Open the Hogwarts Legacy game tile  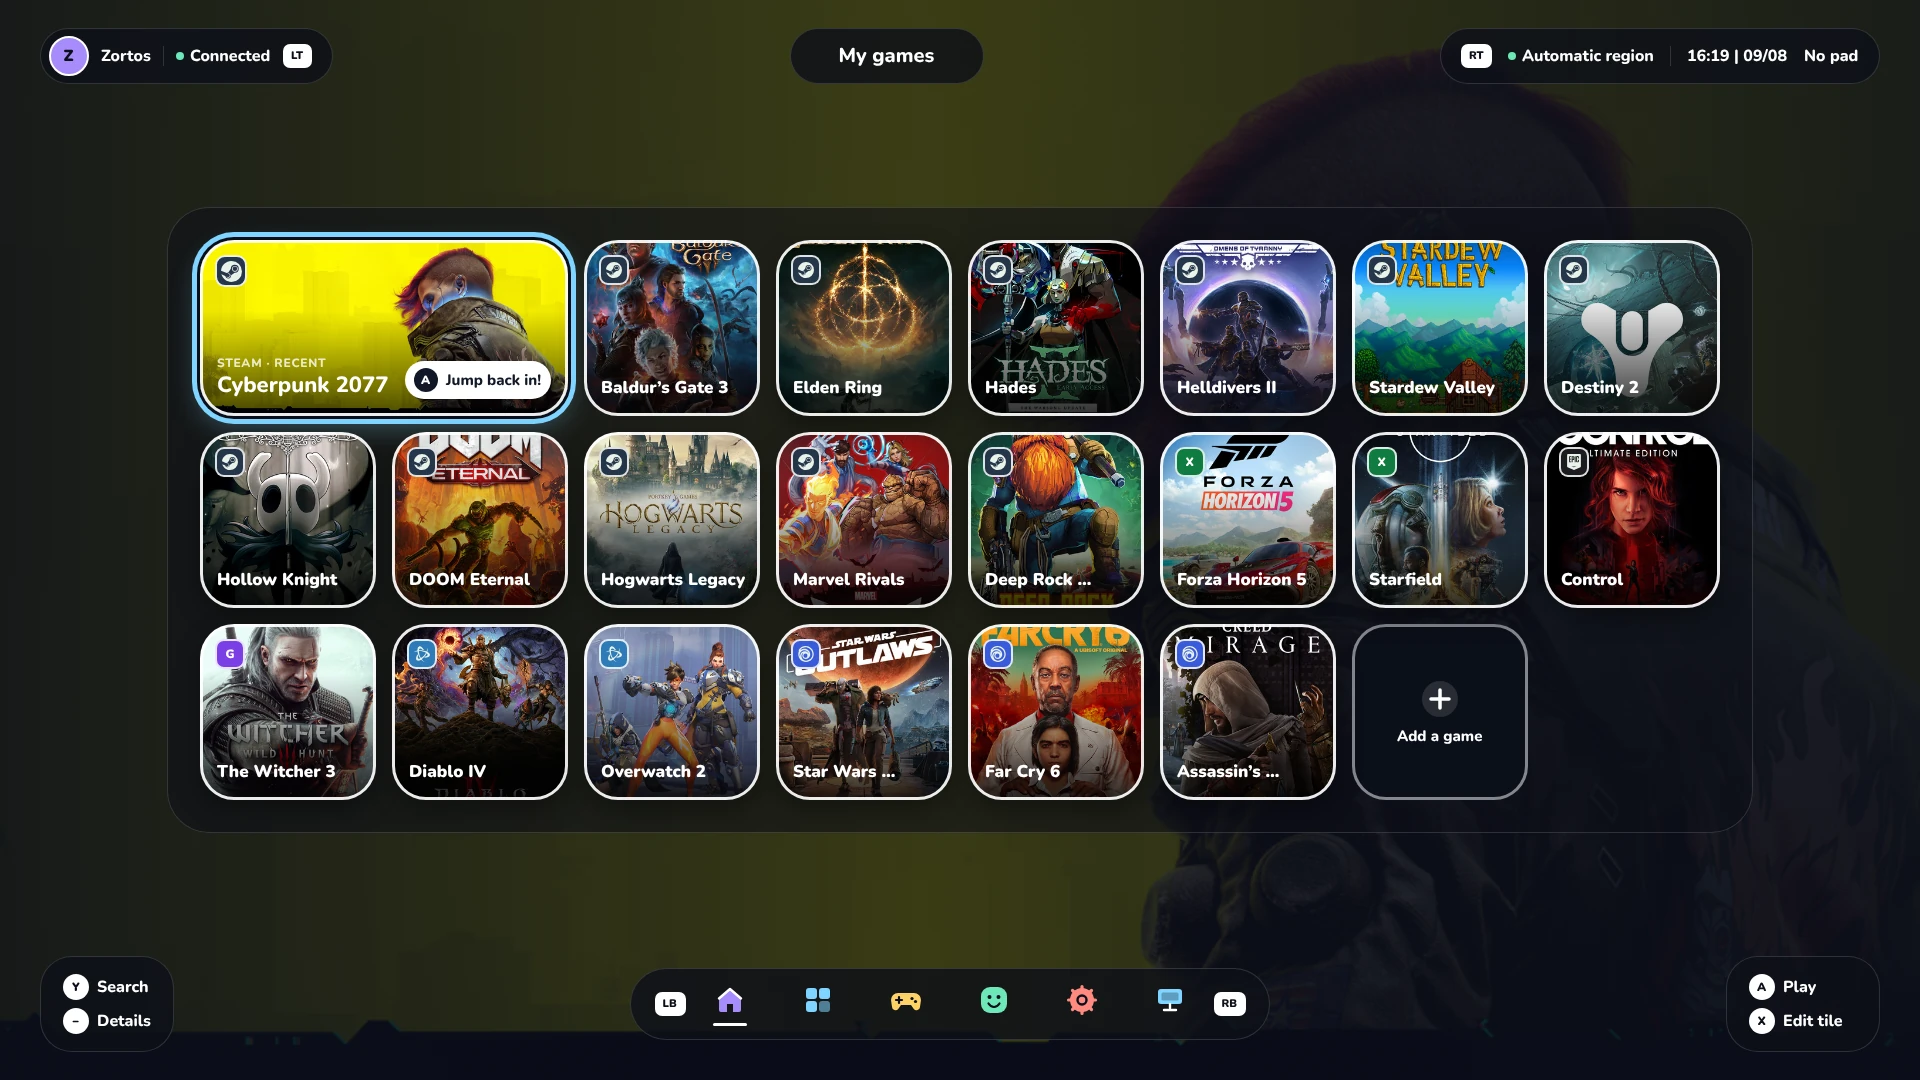[672, 520]
